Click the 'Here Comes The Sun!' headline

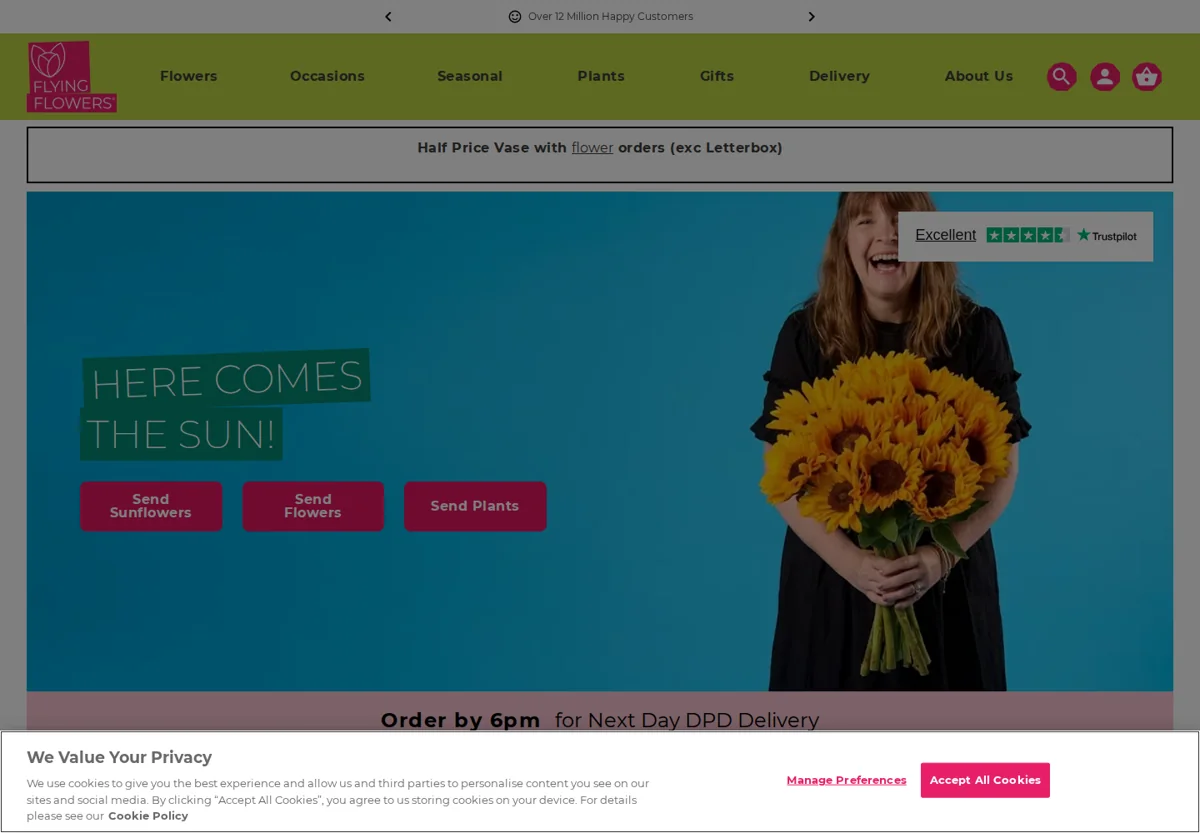(x=226, y=405)
